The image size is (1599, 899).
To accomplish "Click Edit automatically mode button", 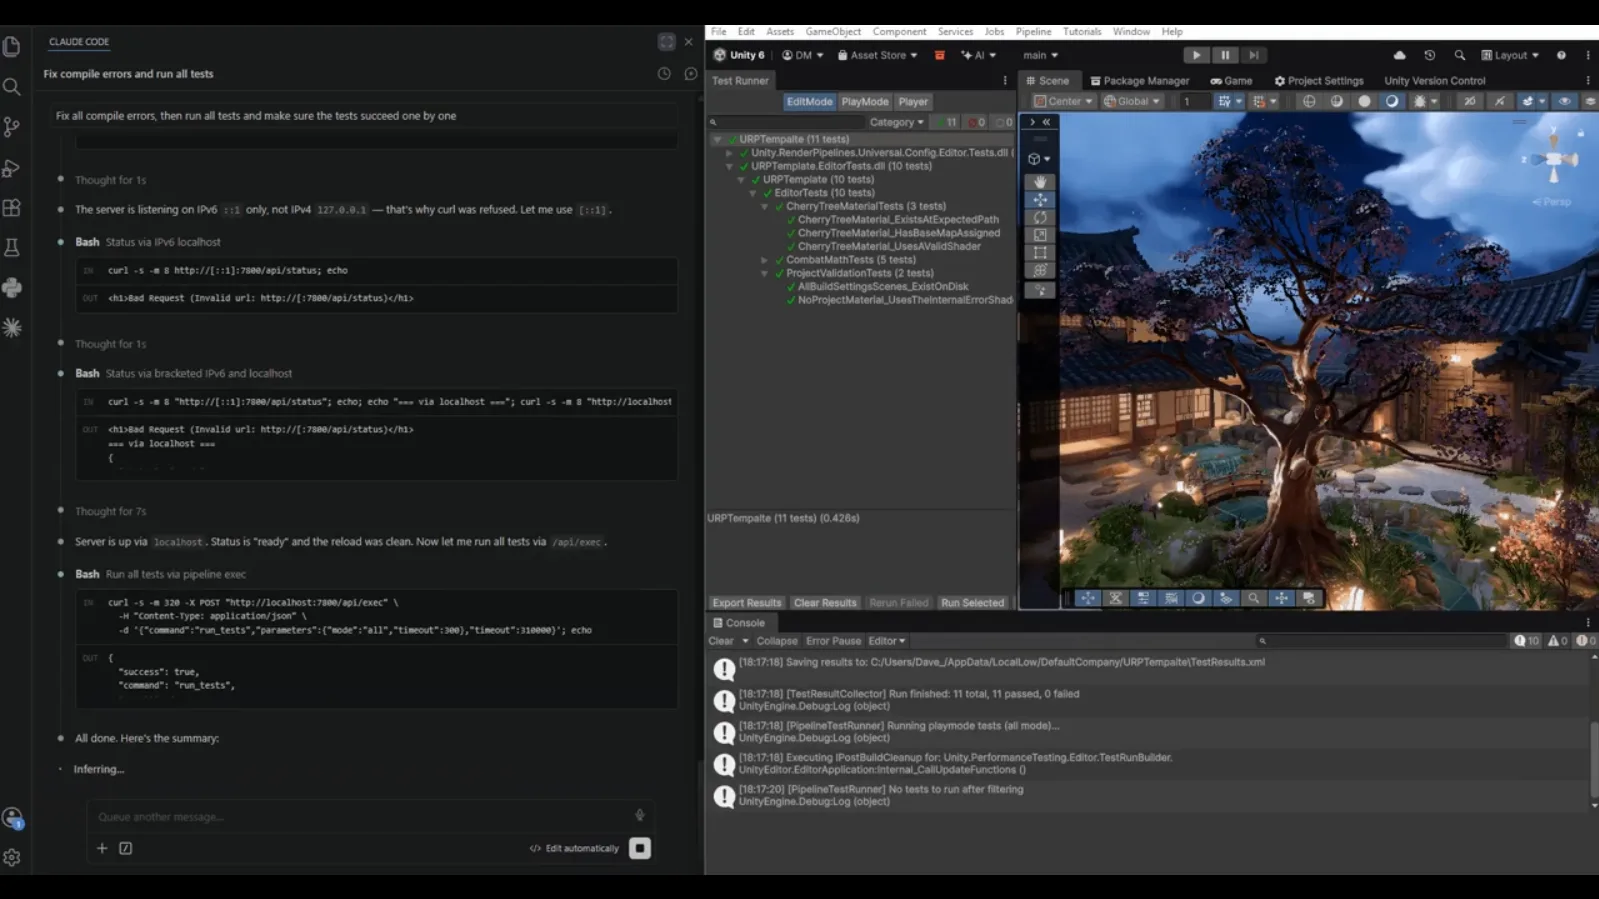I will 574,848.
